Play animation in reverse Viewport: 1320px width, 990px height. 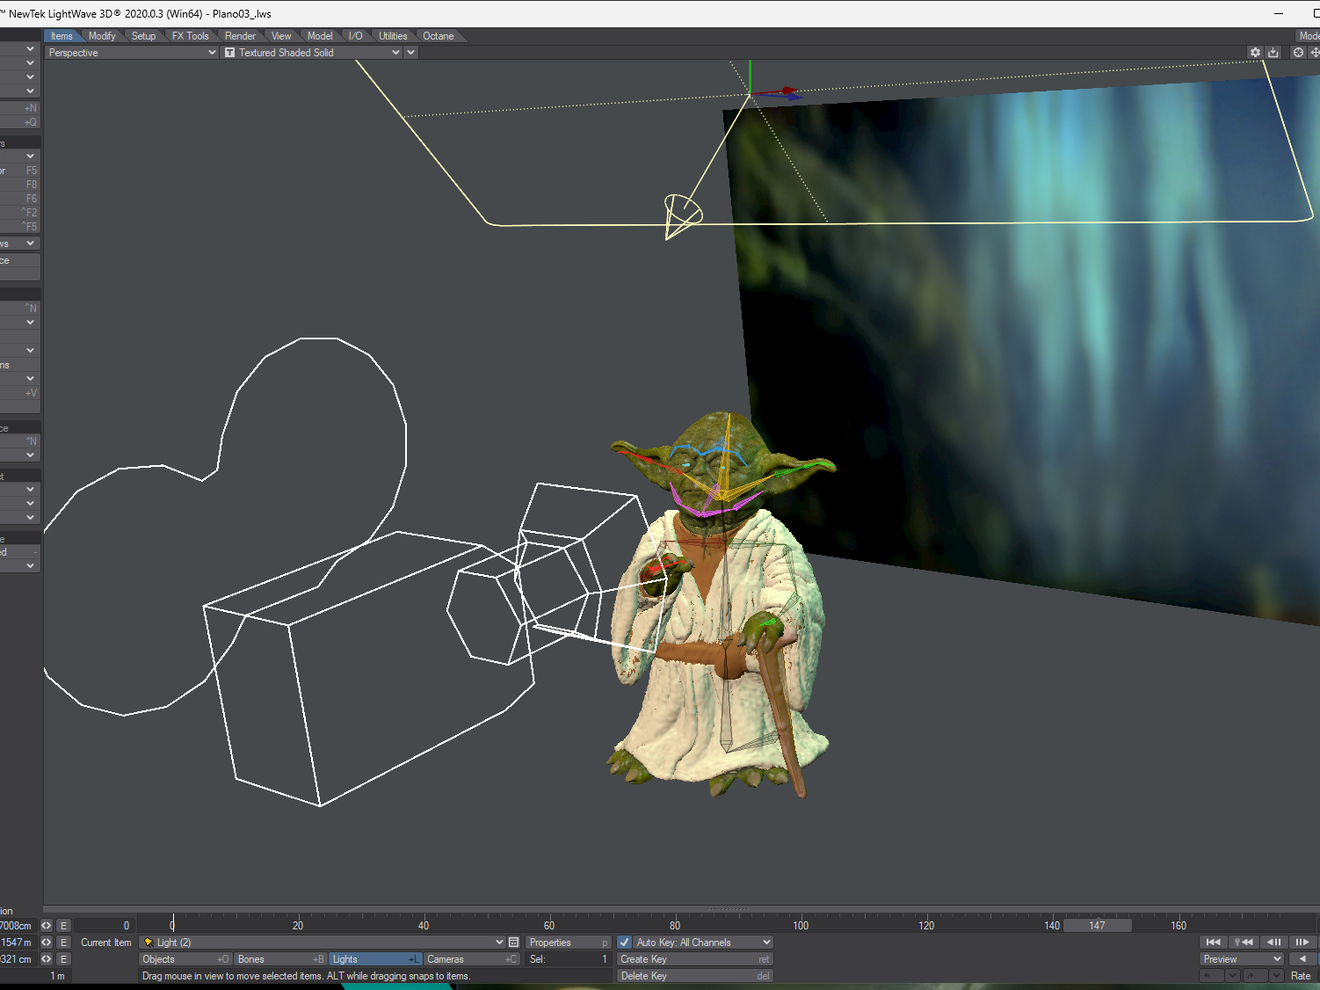[x=1302, y=959]
